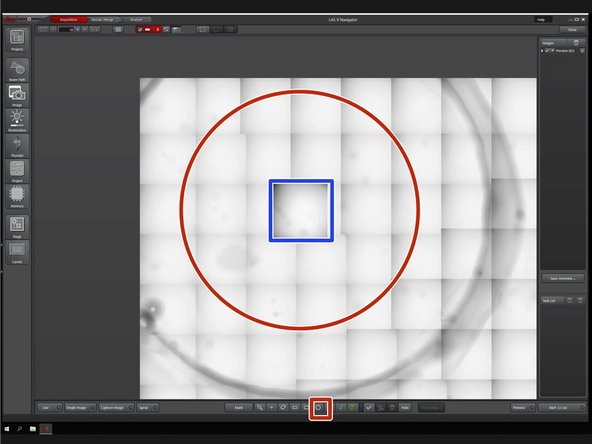Click the green focus points tool icon
Image resolution: width=592 pixels, height=444 pixels.
(x=353, y=407)
